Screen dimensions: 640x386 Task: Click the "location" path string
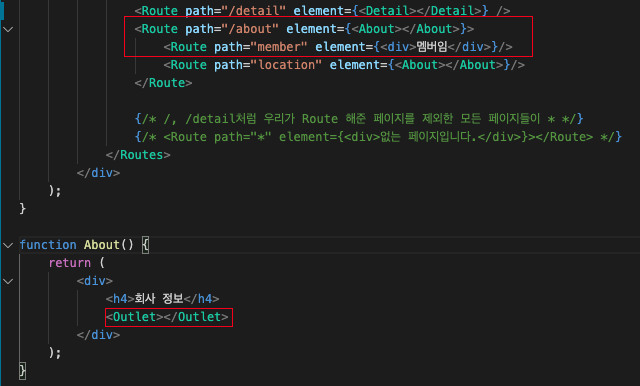(x=286, y=65)
